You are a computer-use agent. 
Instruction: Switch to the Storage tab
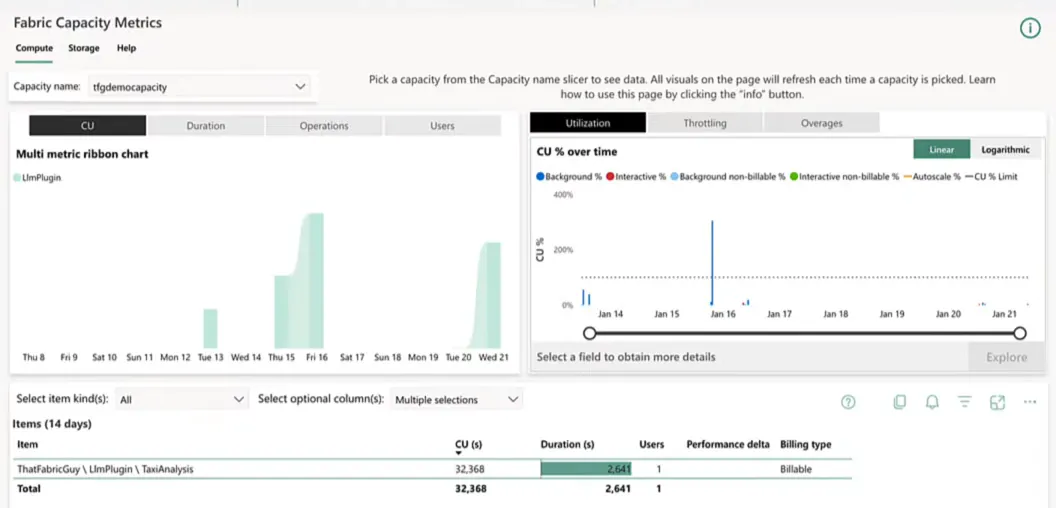[x=84, y=48]
